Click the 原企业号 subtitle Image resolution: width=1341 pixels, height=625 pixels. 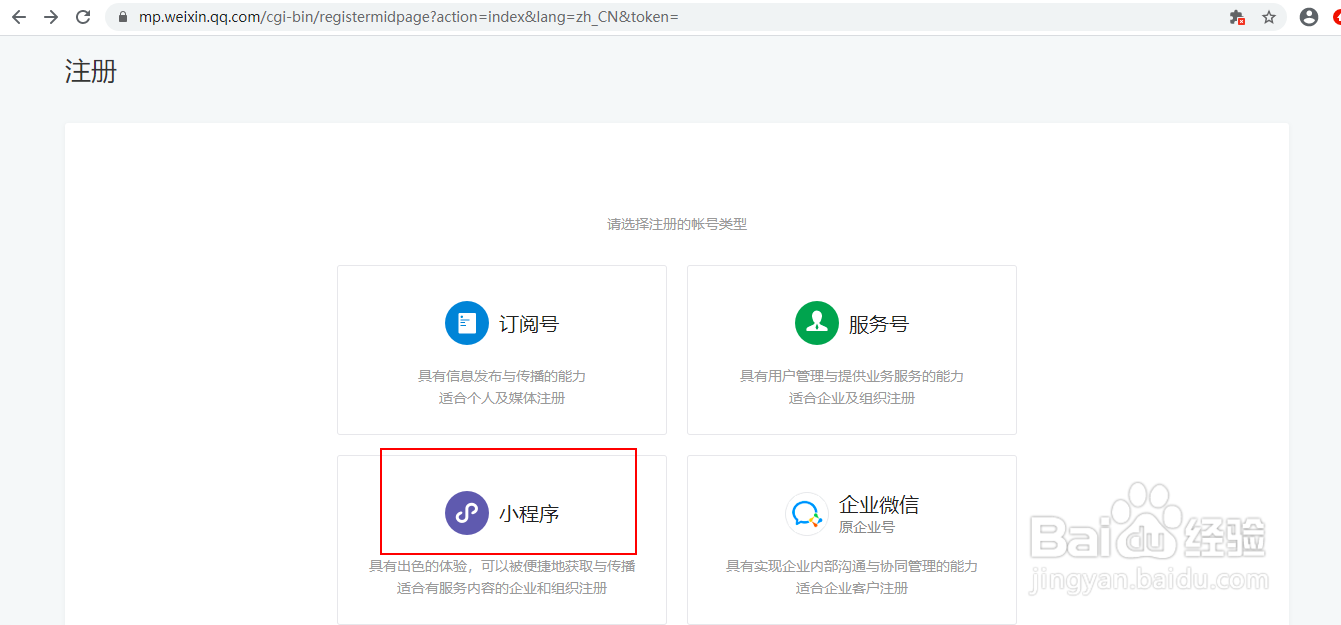point(867,527)
